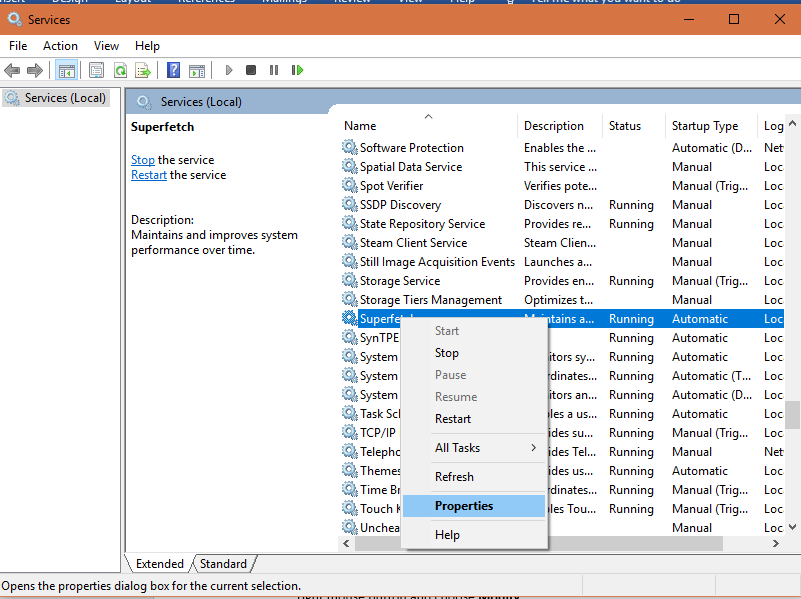Screen dimensions: 801x599
Task: Open the blue Help question-mark icon
Action: click(x=174, y=70)
